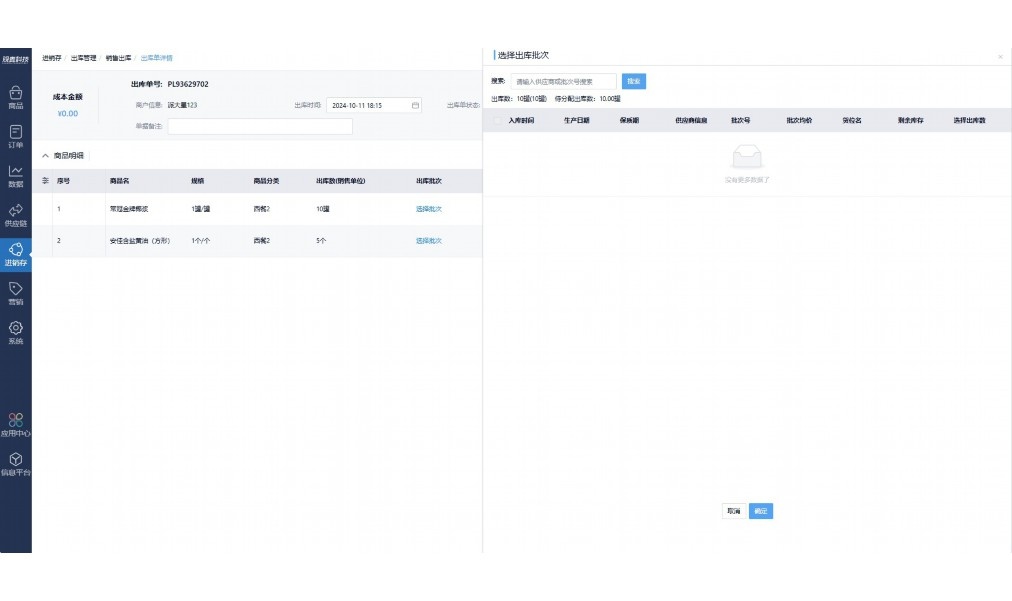Open the 营销 tag icon in sidebar
The height and width of the screenshot is (601, 1012).
(15, 293)
